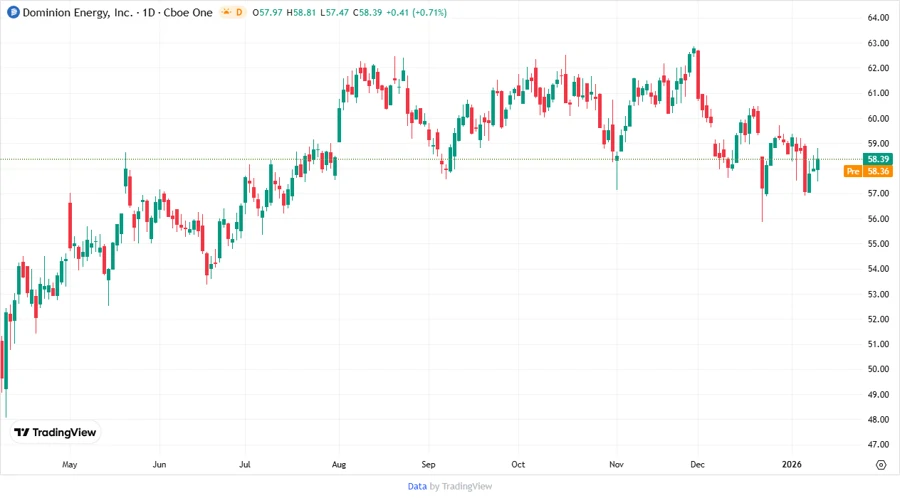Click the 64.00 price axis label

coord(878,18)
